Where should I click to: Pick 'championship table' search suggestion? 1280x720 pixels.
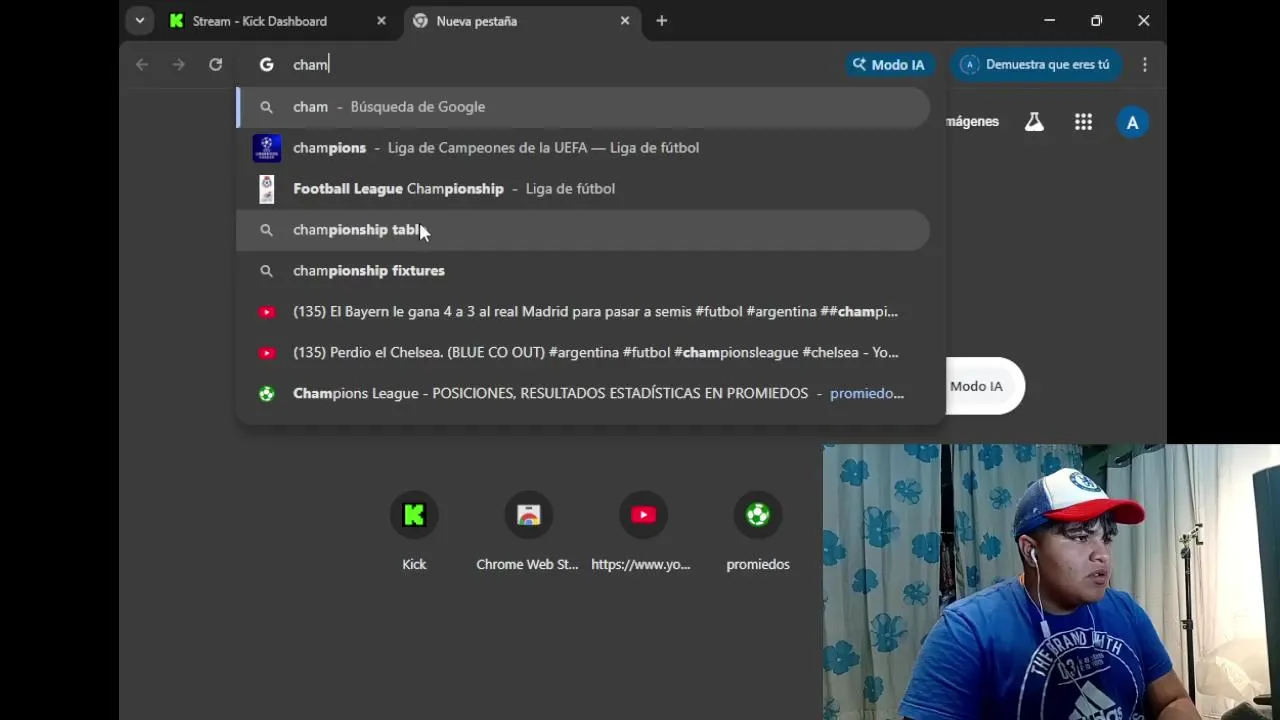pyautogui.click(x=583, y=230)
